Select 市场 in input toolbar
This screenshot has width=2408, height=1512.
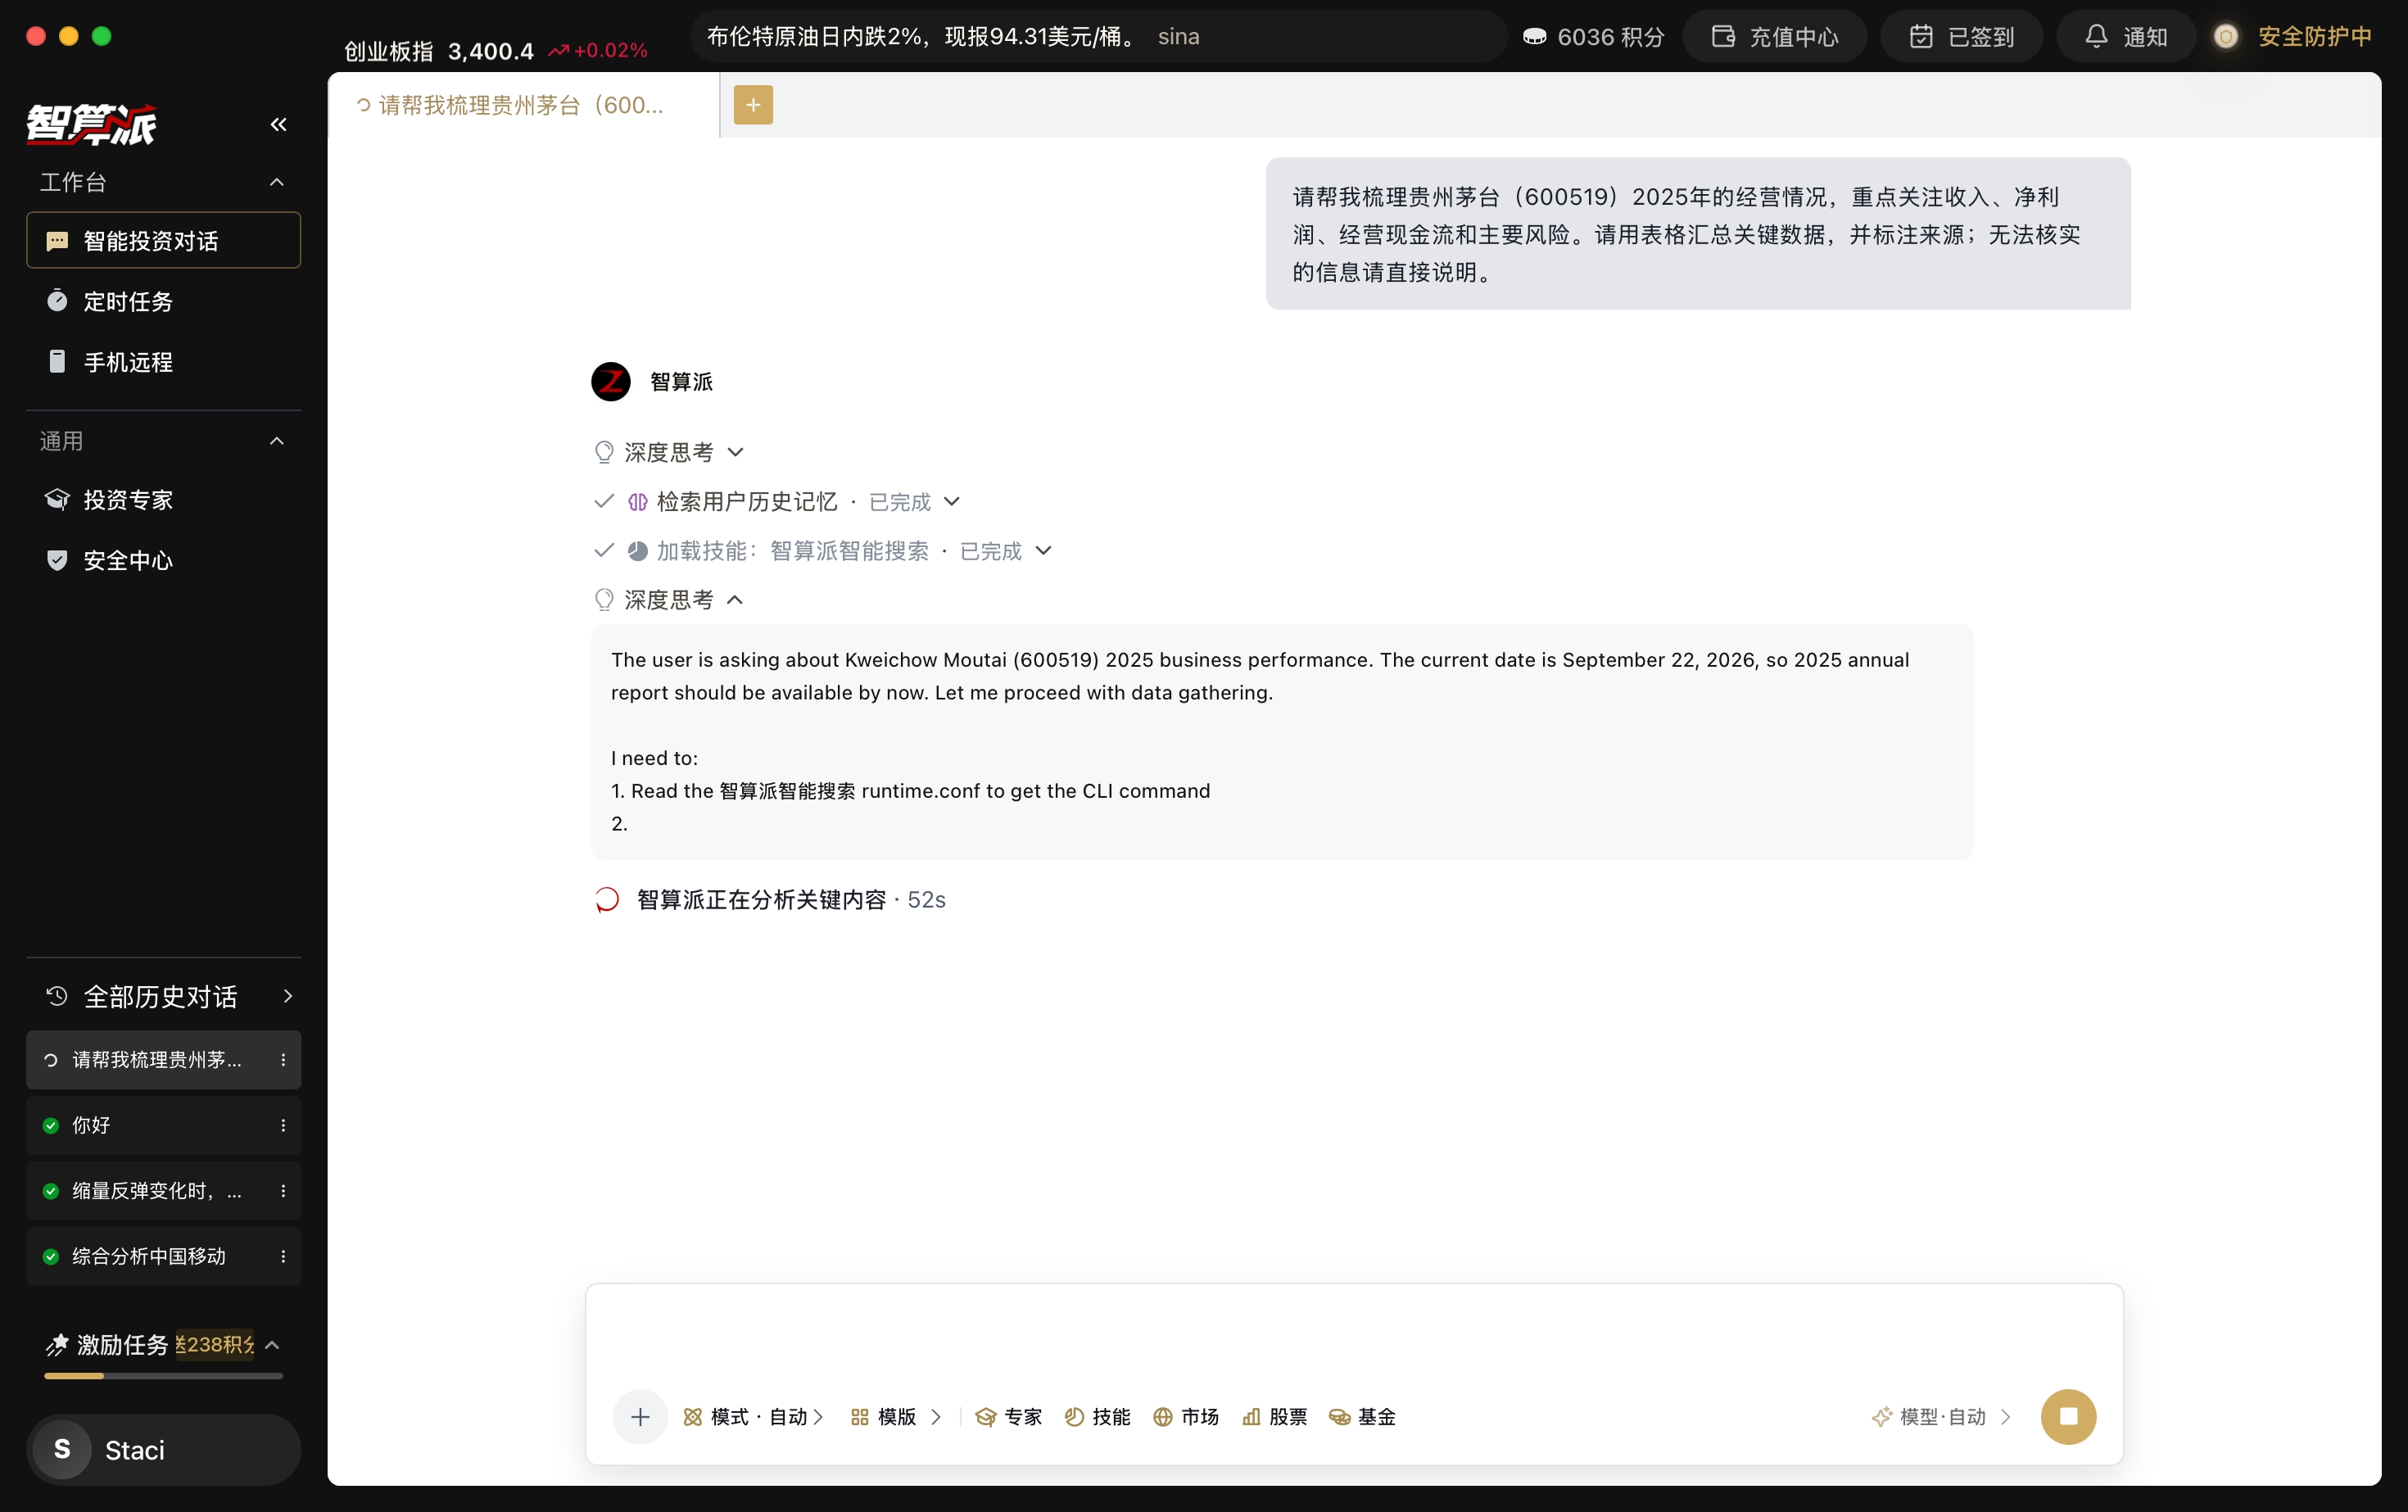[1186, 1417]
